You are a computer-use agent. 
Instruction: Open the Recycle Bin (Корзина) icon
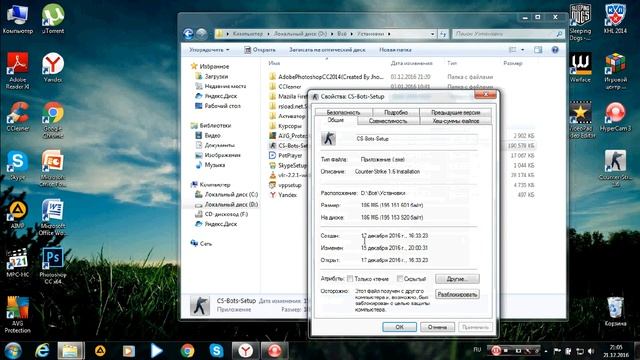tap(615, 311)
